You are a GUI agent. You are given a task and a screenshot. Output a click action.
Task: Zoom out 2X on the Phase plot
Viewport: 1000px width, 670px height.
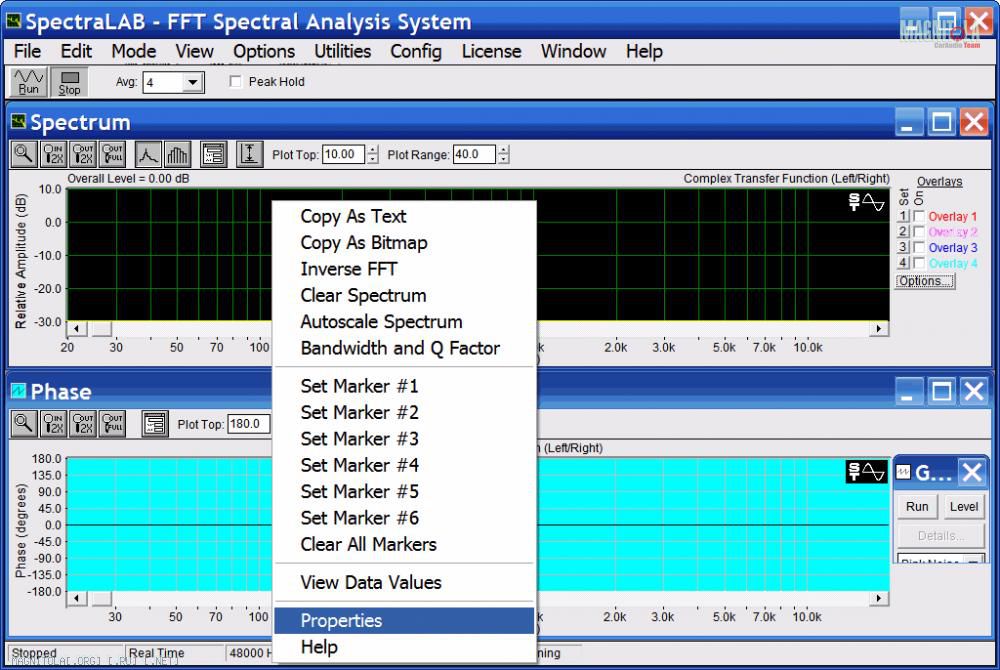pyautogui.click(x=84, y=424)
